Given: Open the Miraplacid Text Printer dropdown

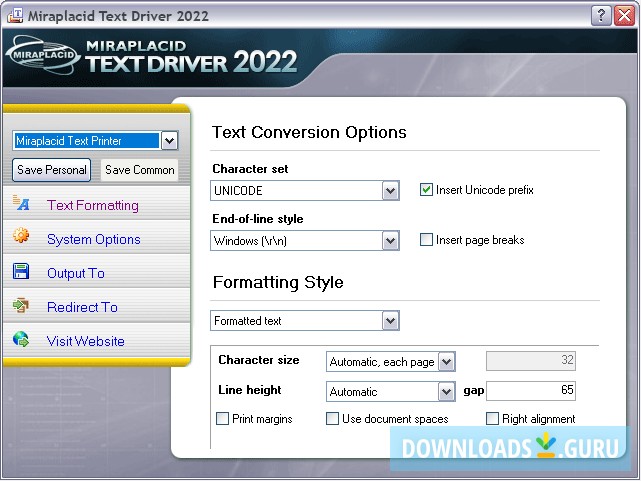Looking at the screenshot, I should pos(169,141).
